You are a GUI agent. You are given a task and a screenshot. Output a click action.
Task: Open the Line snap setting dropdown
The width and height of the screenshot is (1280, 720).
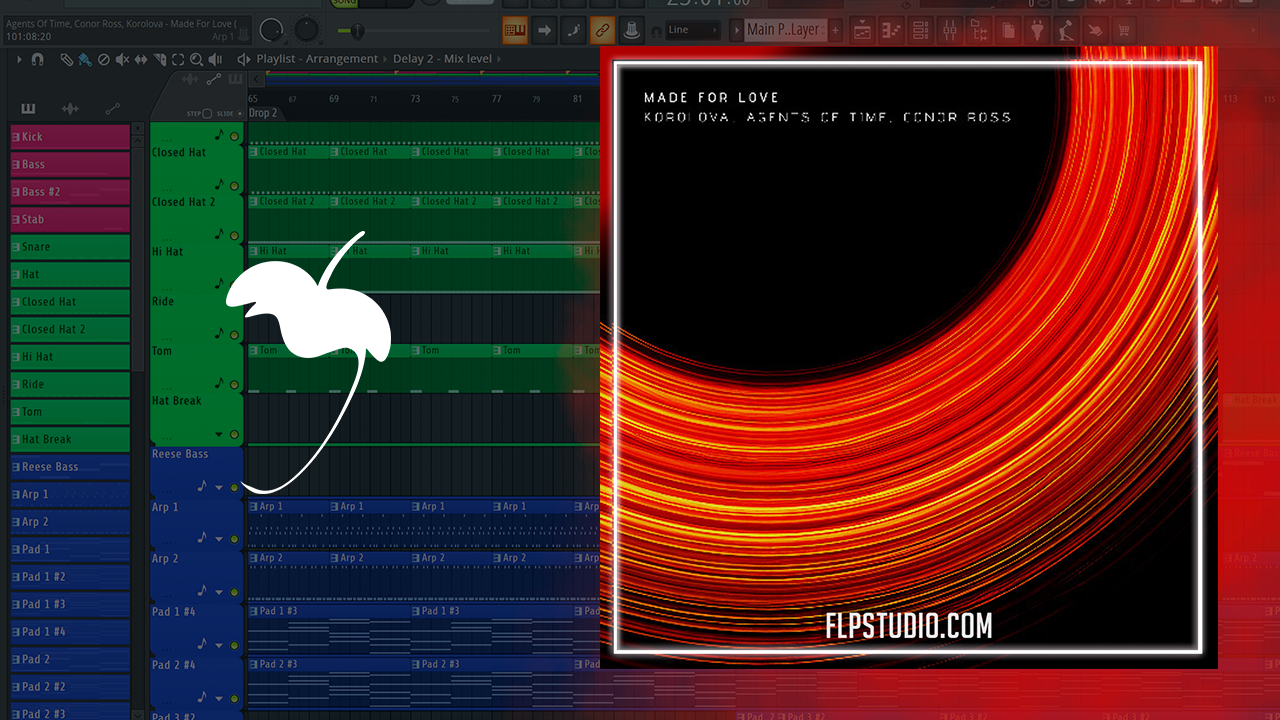pos(693,30)
